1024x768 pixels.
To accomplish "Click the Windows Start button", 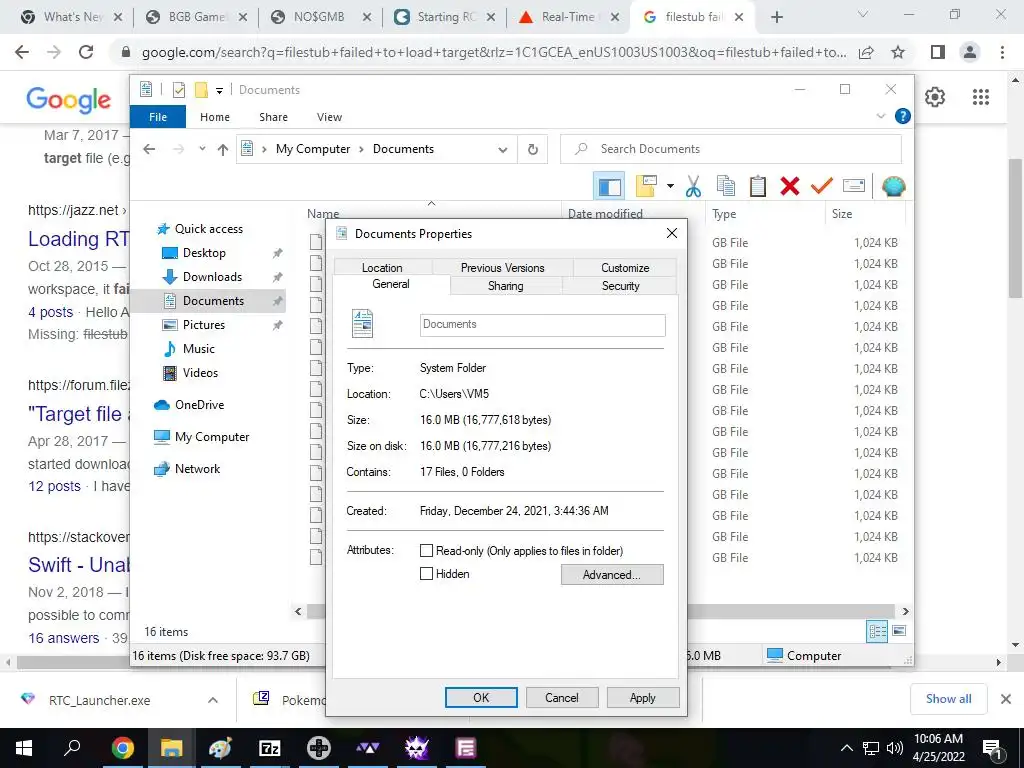I will [x=24, y=748].
